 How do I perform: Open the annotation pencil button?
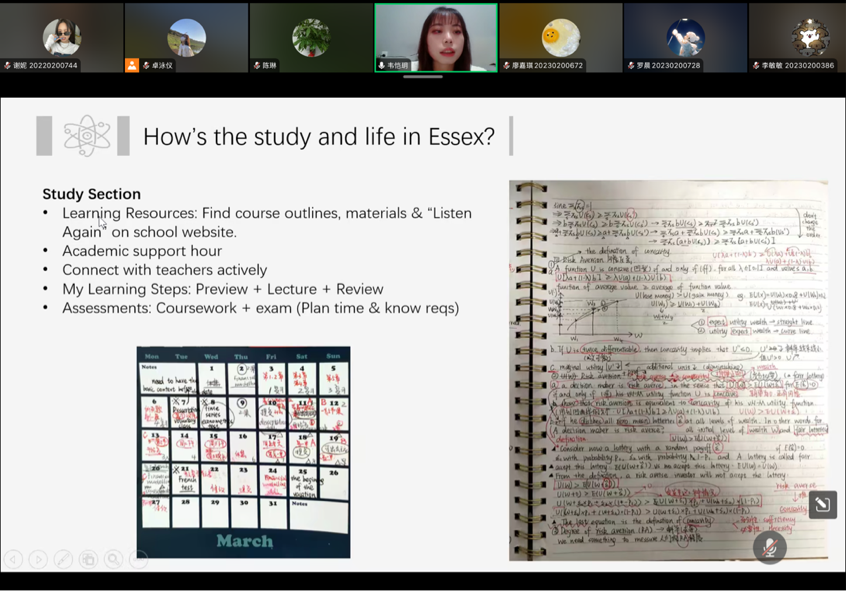(822, 505)
